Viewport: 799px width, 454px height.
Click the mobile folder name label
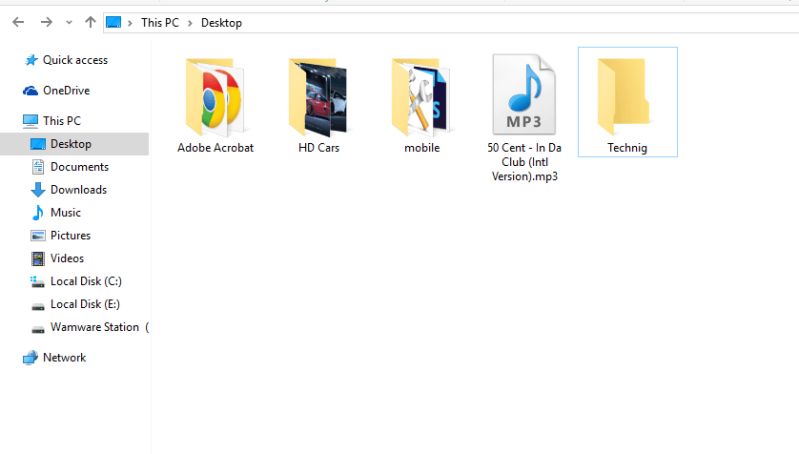422,148
